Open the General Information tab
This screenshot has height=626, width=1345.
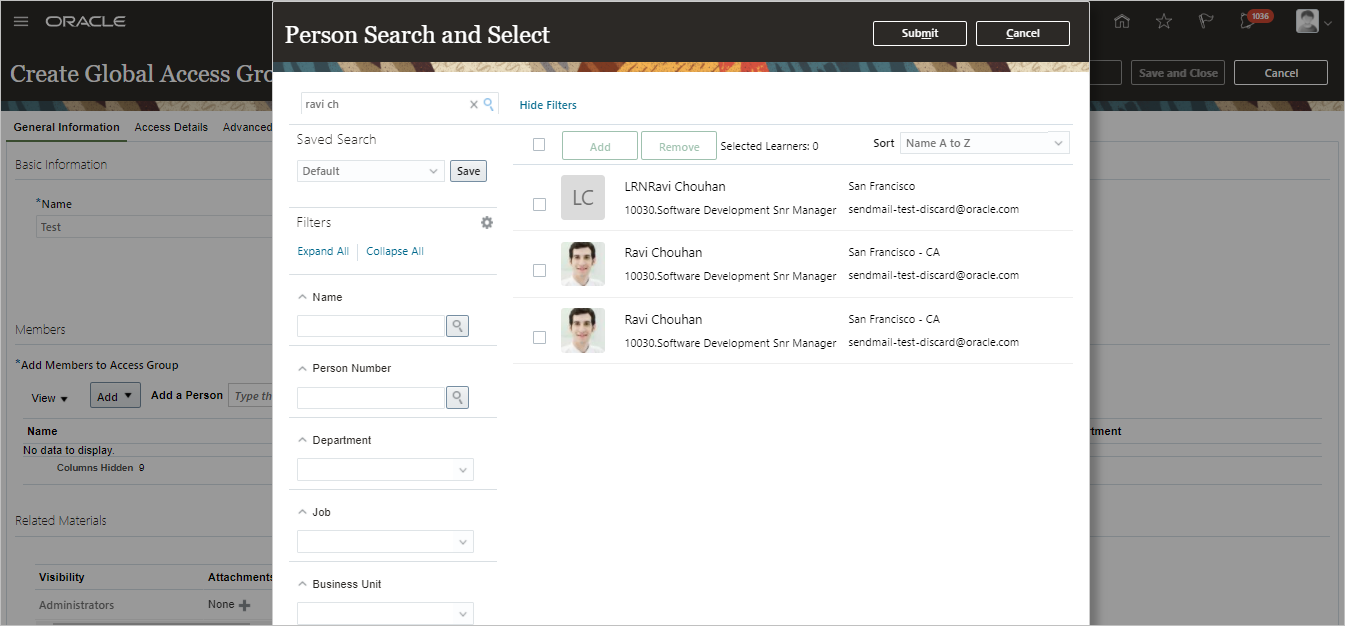coord(66,127)
